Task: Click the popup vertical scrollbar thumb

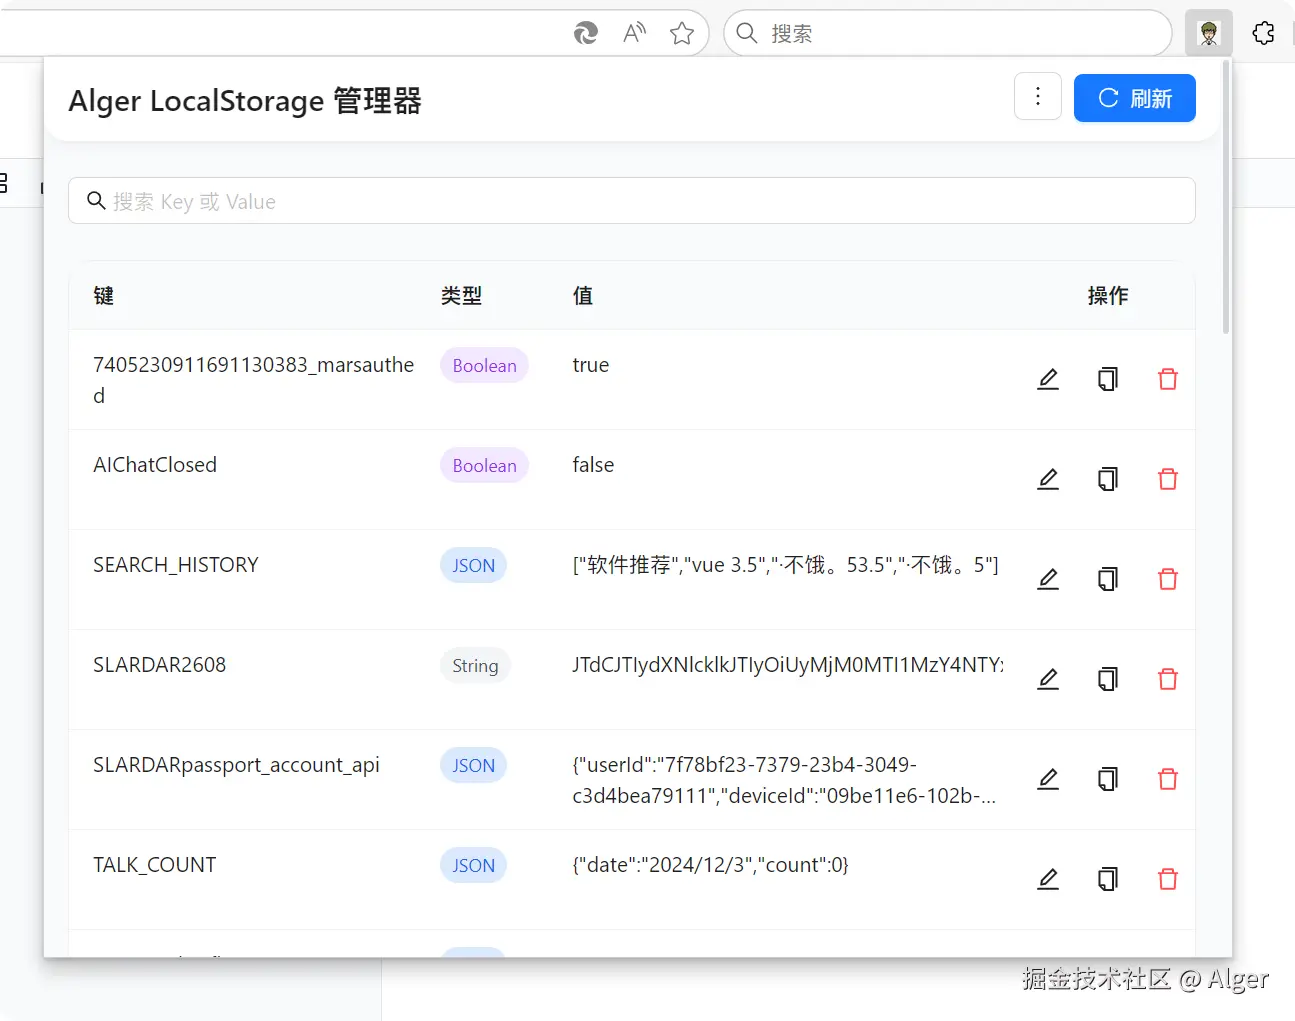Action: pyautogui.click(x=1226, y=196)
